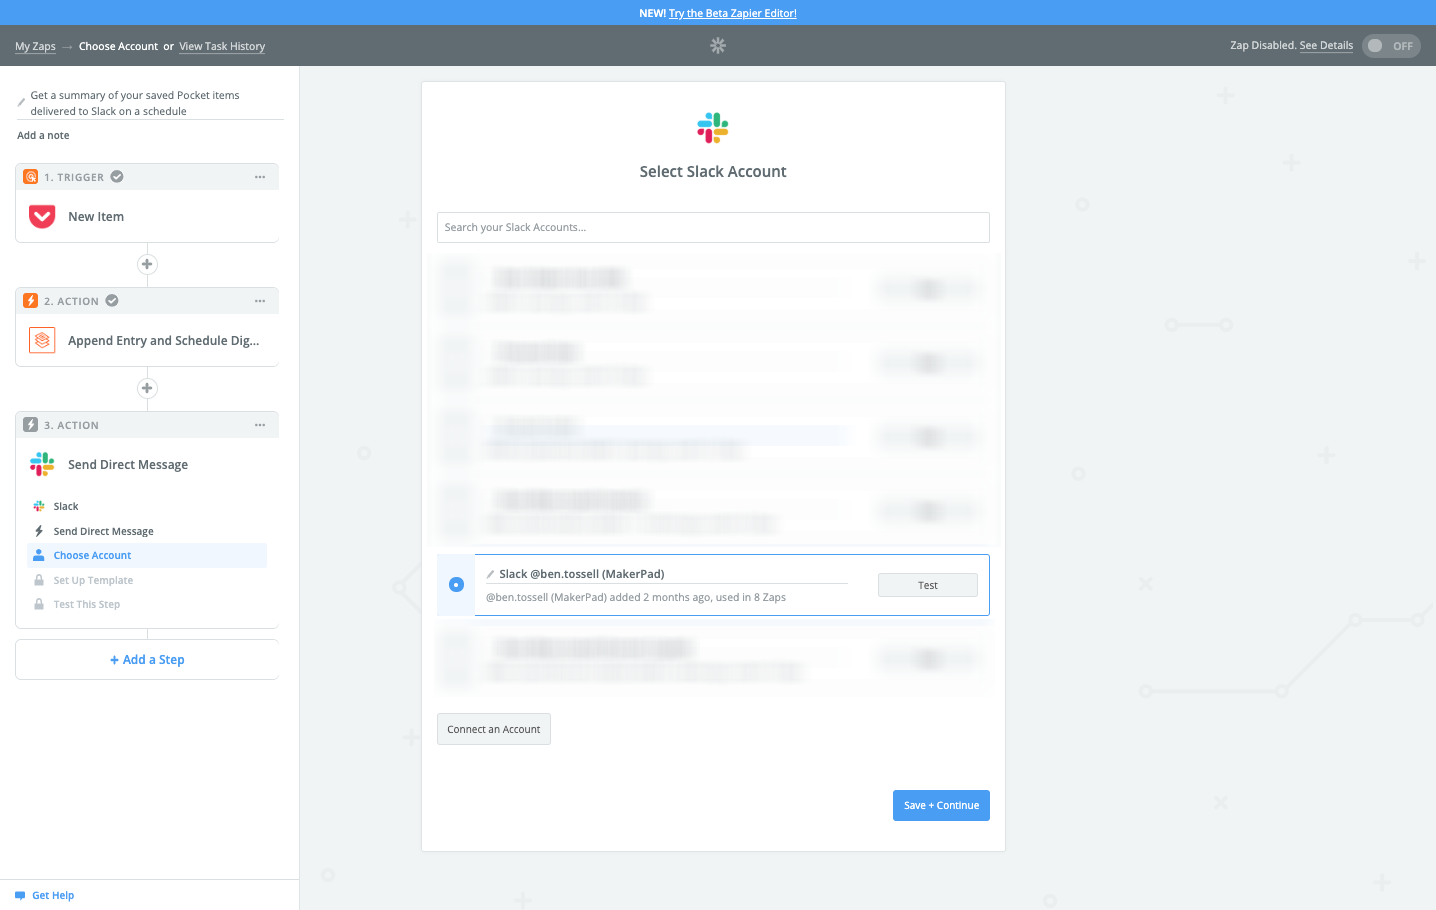Open the My Zaps link

35,46
